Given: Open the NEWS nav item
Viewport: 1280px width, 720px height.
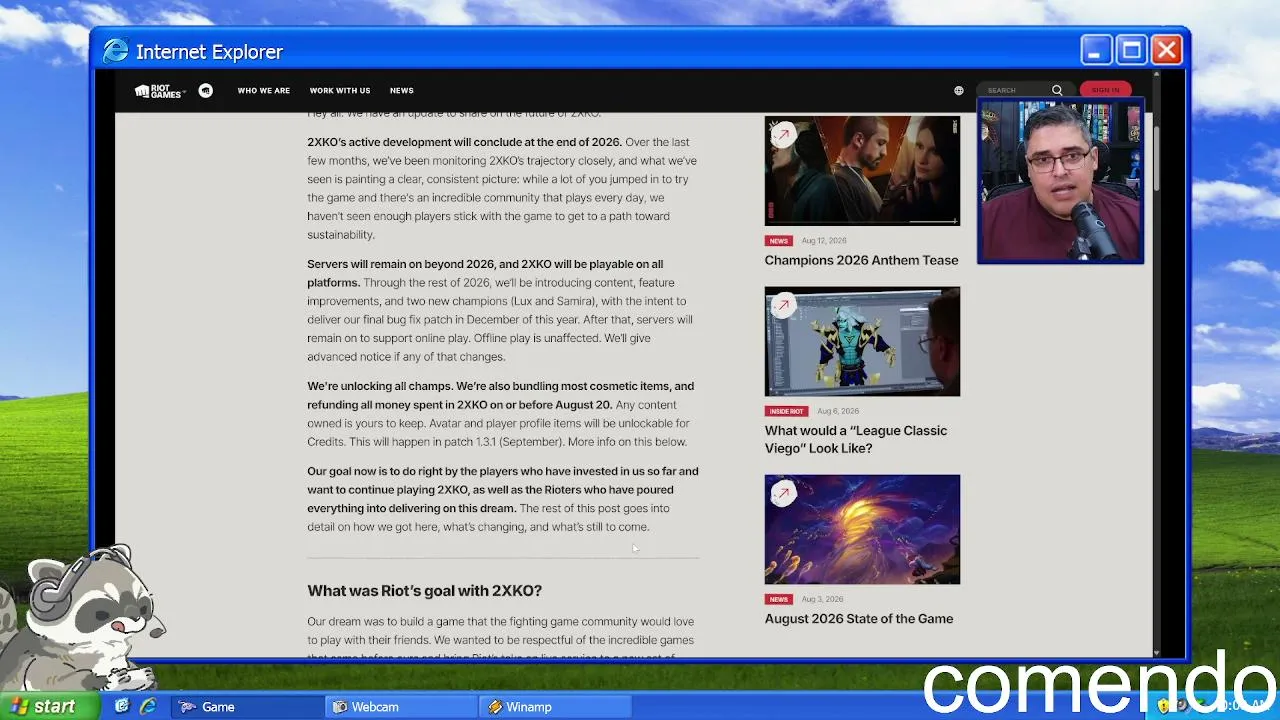Looking at the screenshot, I should coord(402,91).
